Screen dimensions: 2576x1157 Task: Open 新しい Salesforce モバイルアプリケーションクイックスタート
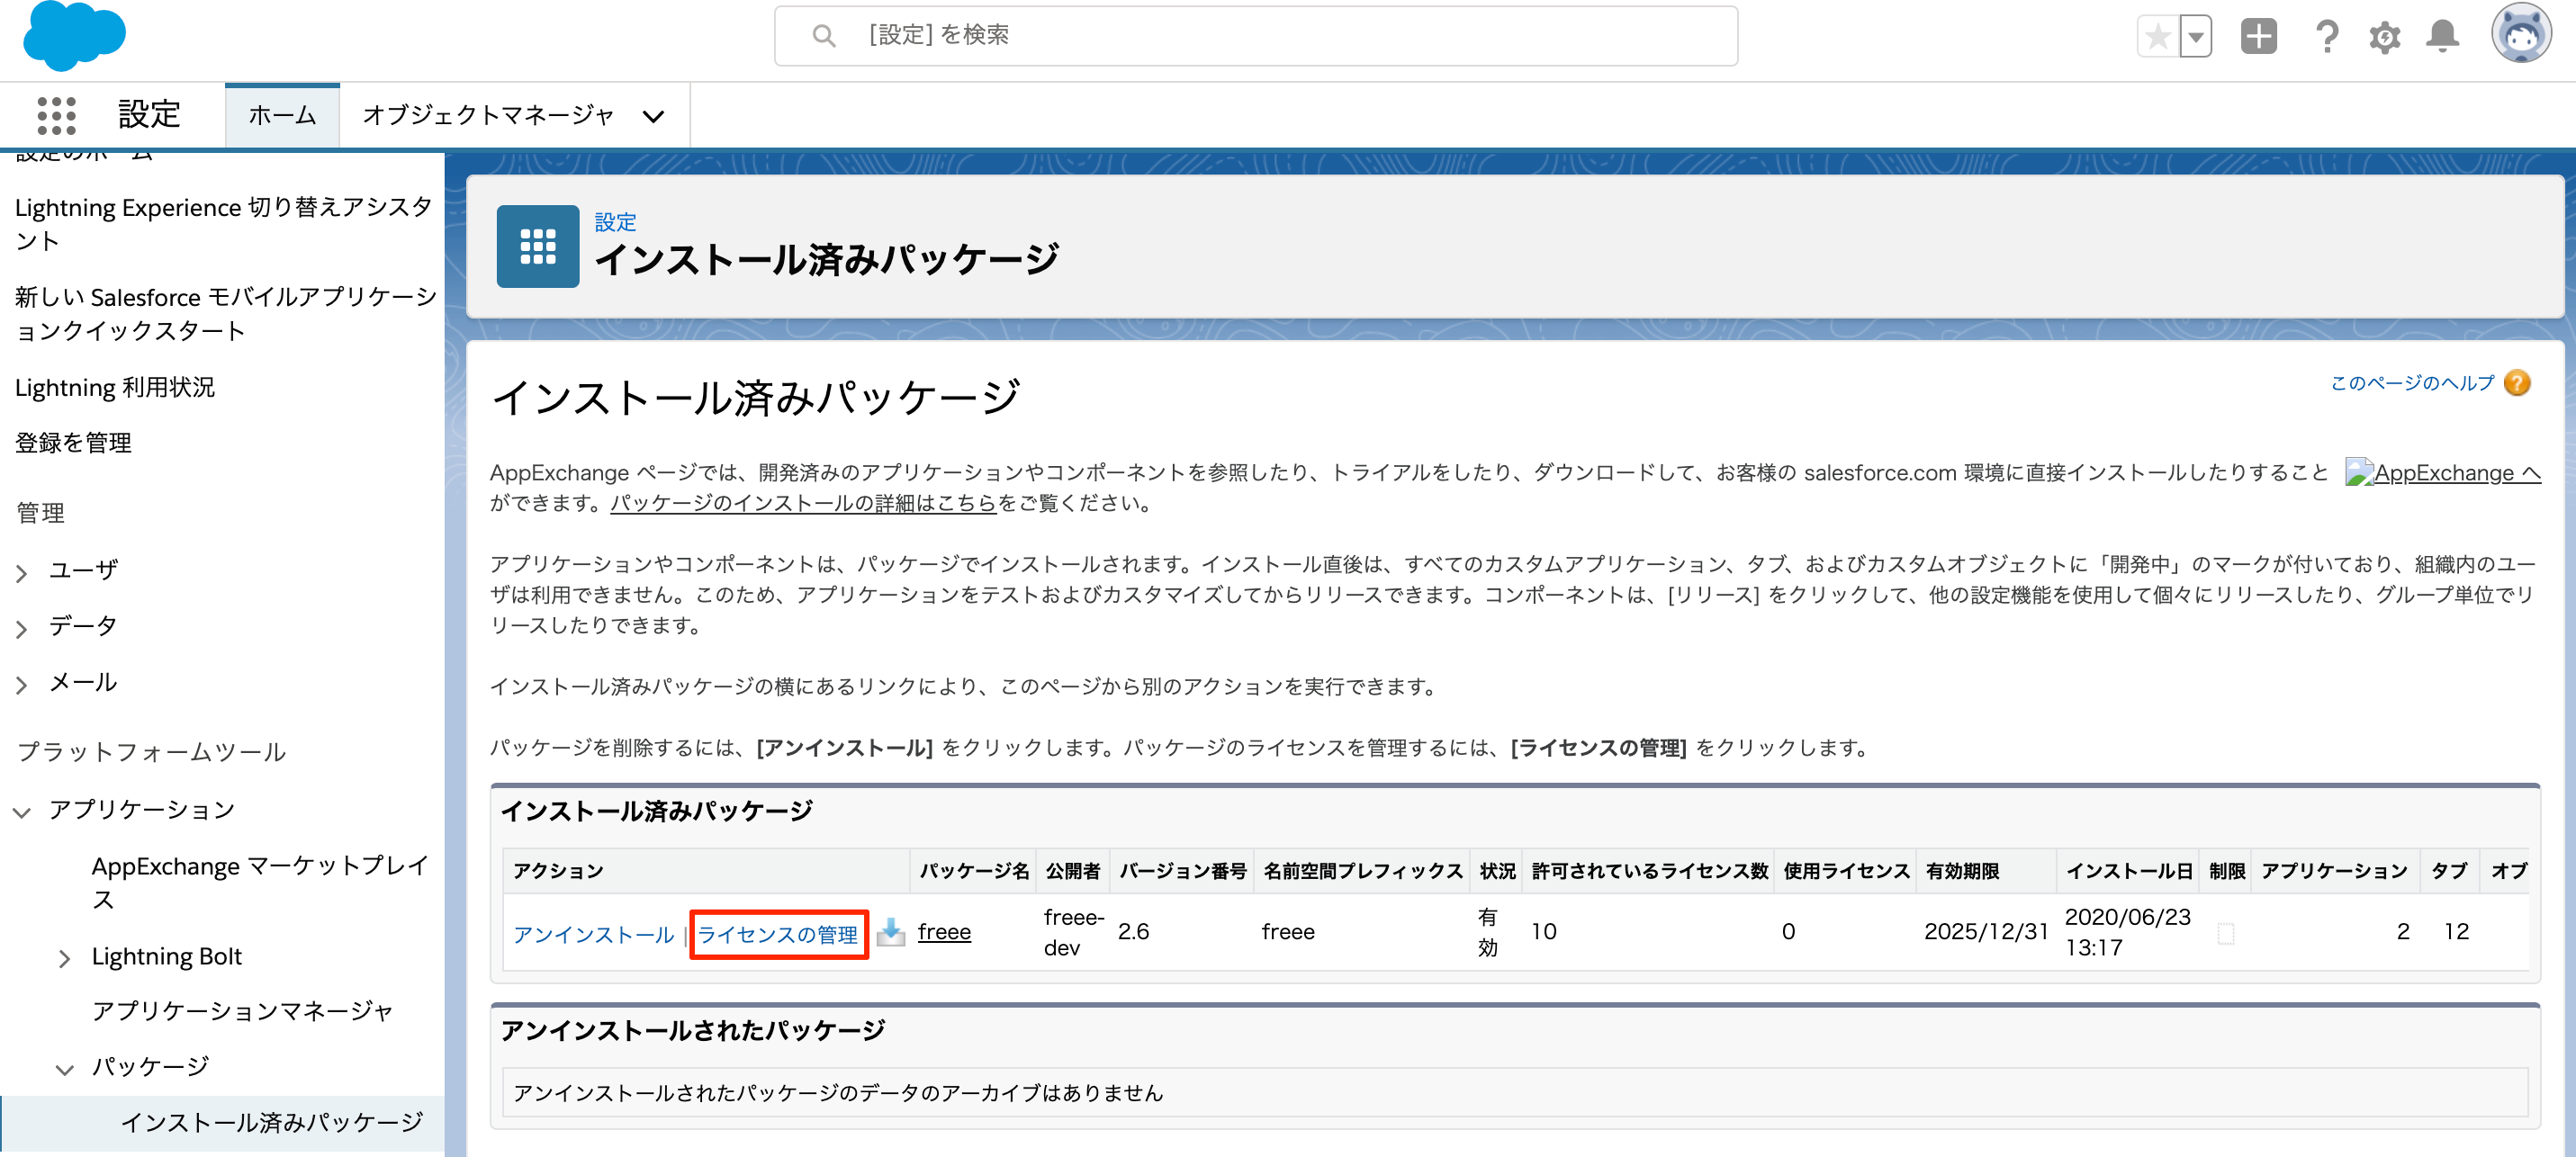tap(225, 313)
